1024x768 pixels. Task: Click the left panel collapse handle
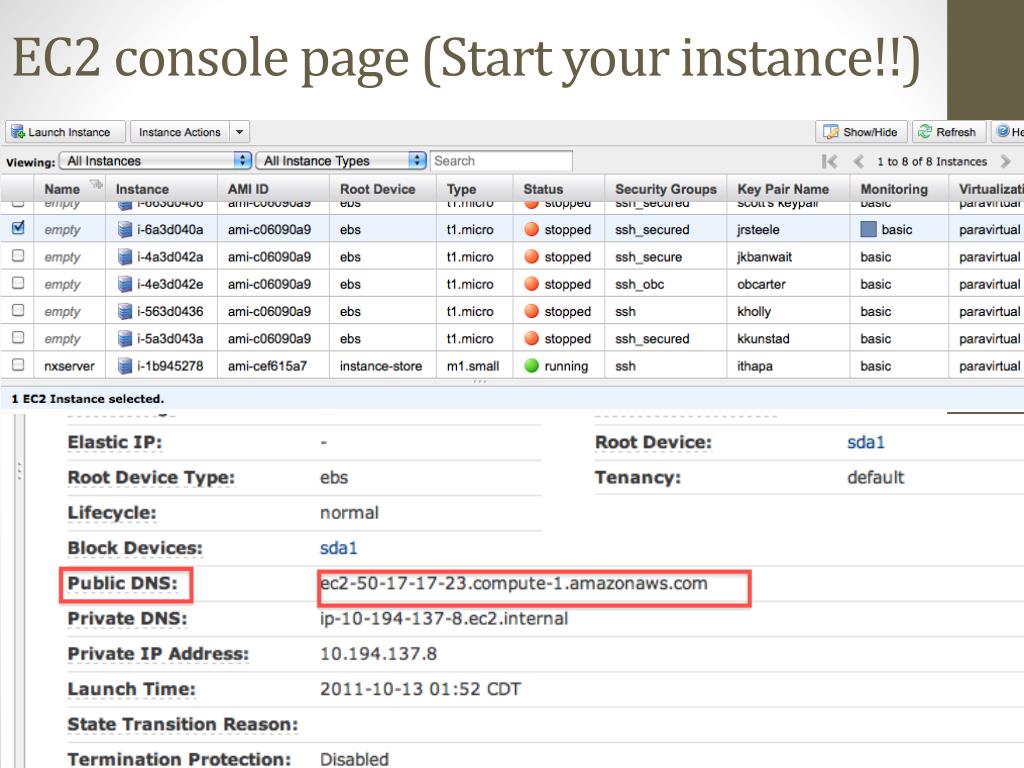coord(20,471)
